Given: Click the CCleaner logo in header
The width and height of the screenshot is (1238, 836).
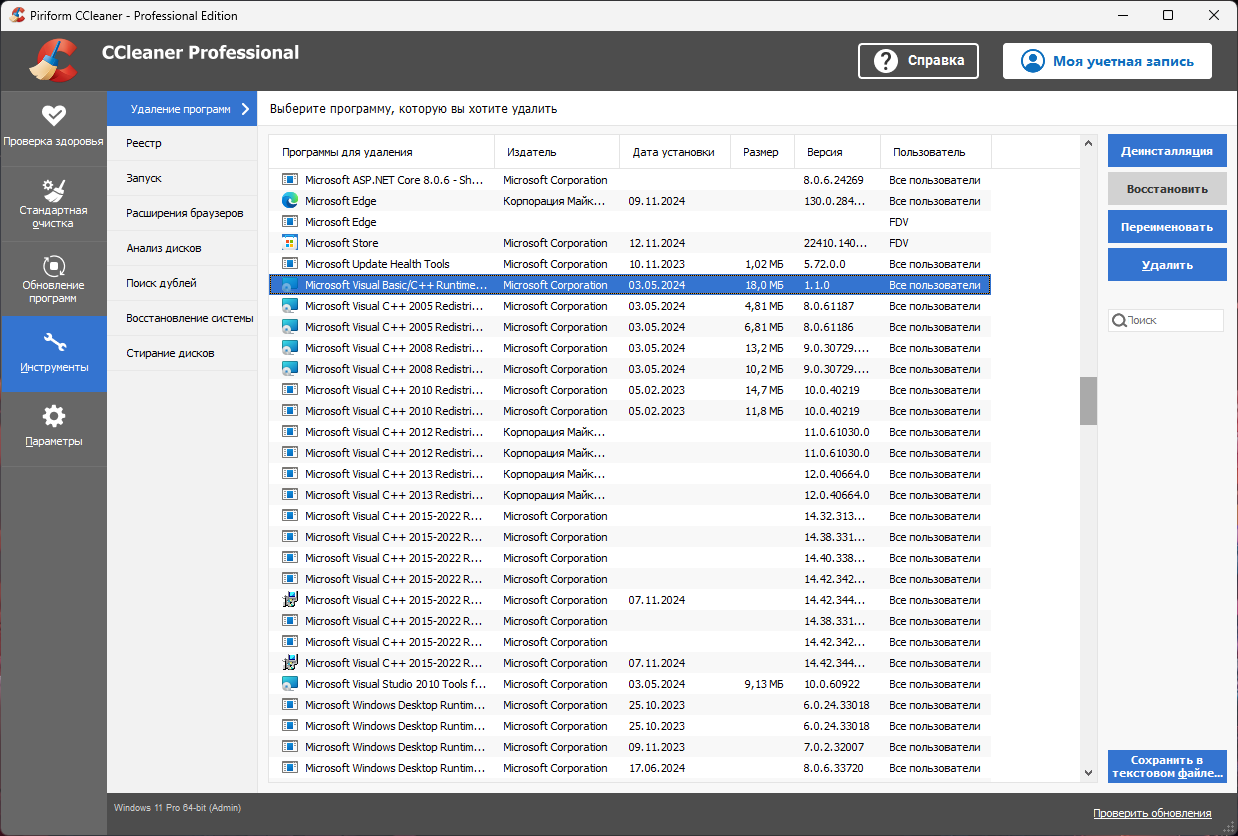Looking at the screenshot, I should coord(53,60).
